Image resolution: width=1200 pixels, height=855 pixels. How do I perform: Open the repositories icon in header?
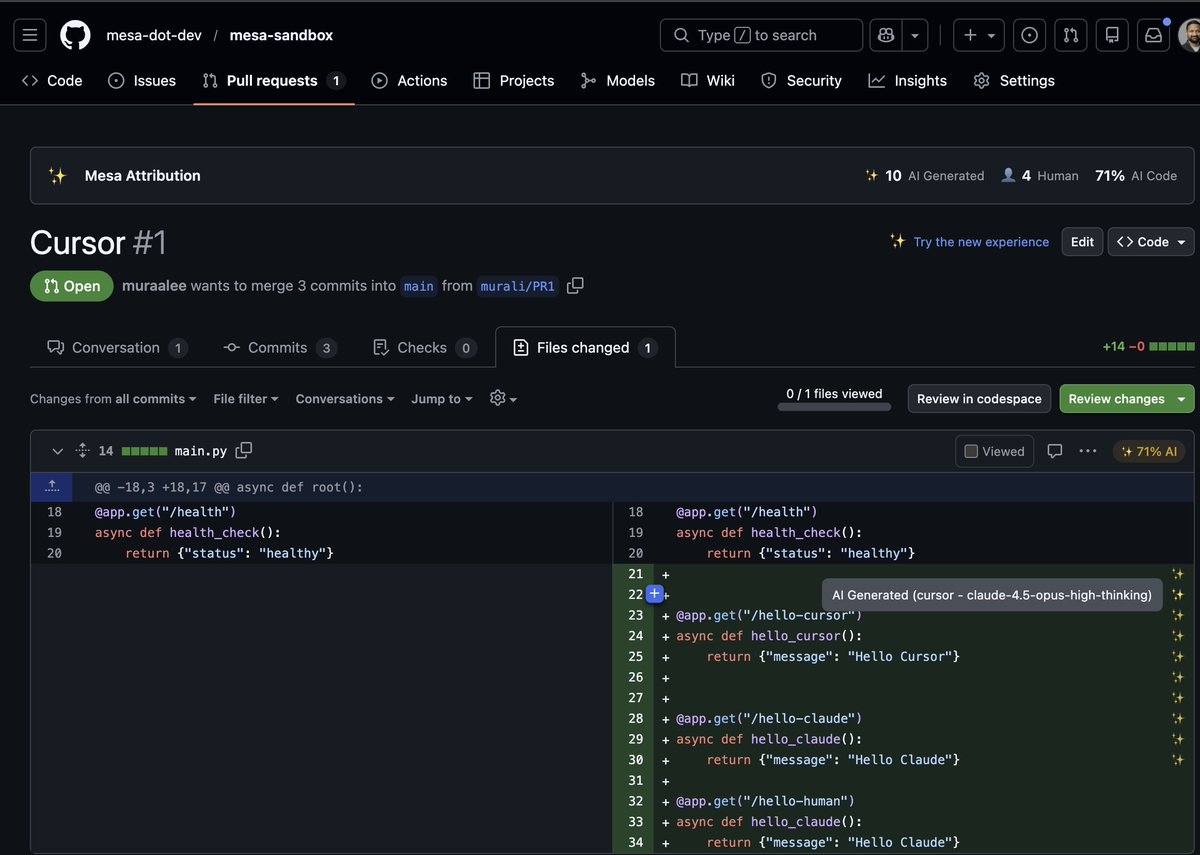(1112, 35)
